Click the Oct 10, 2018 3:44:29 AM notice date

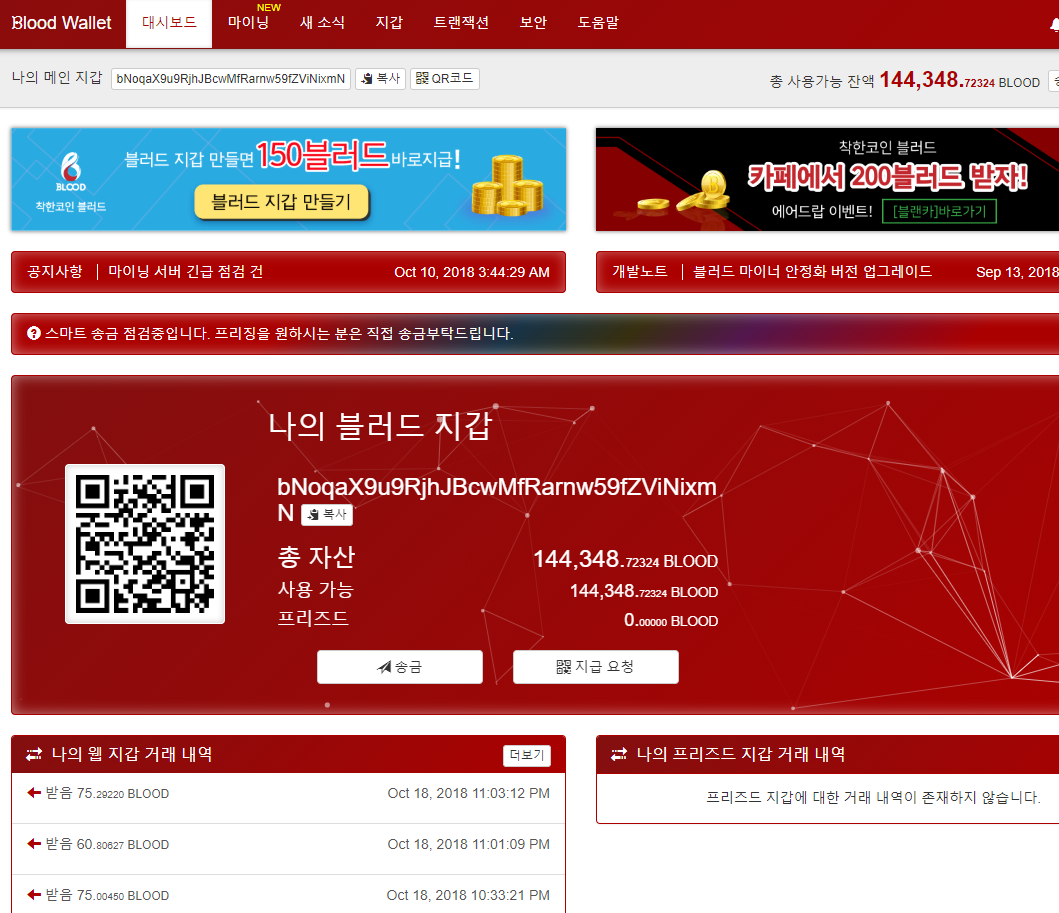(472, 272)
